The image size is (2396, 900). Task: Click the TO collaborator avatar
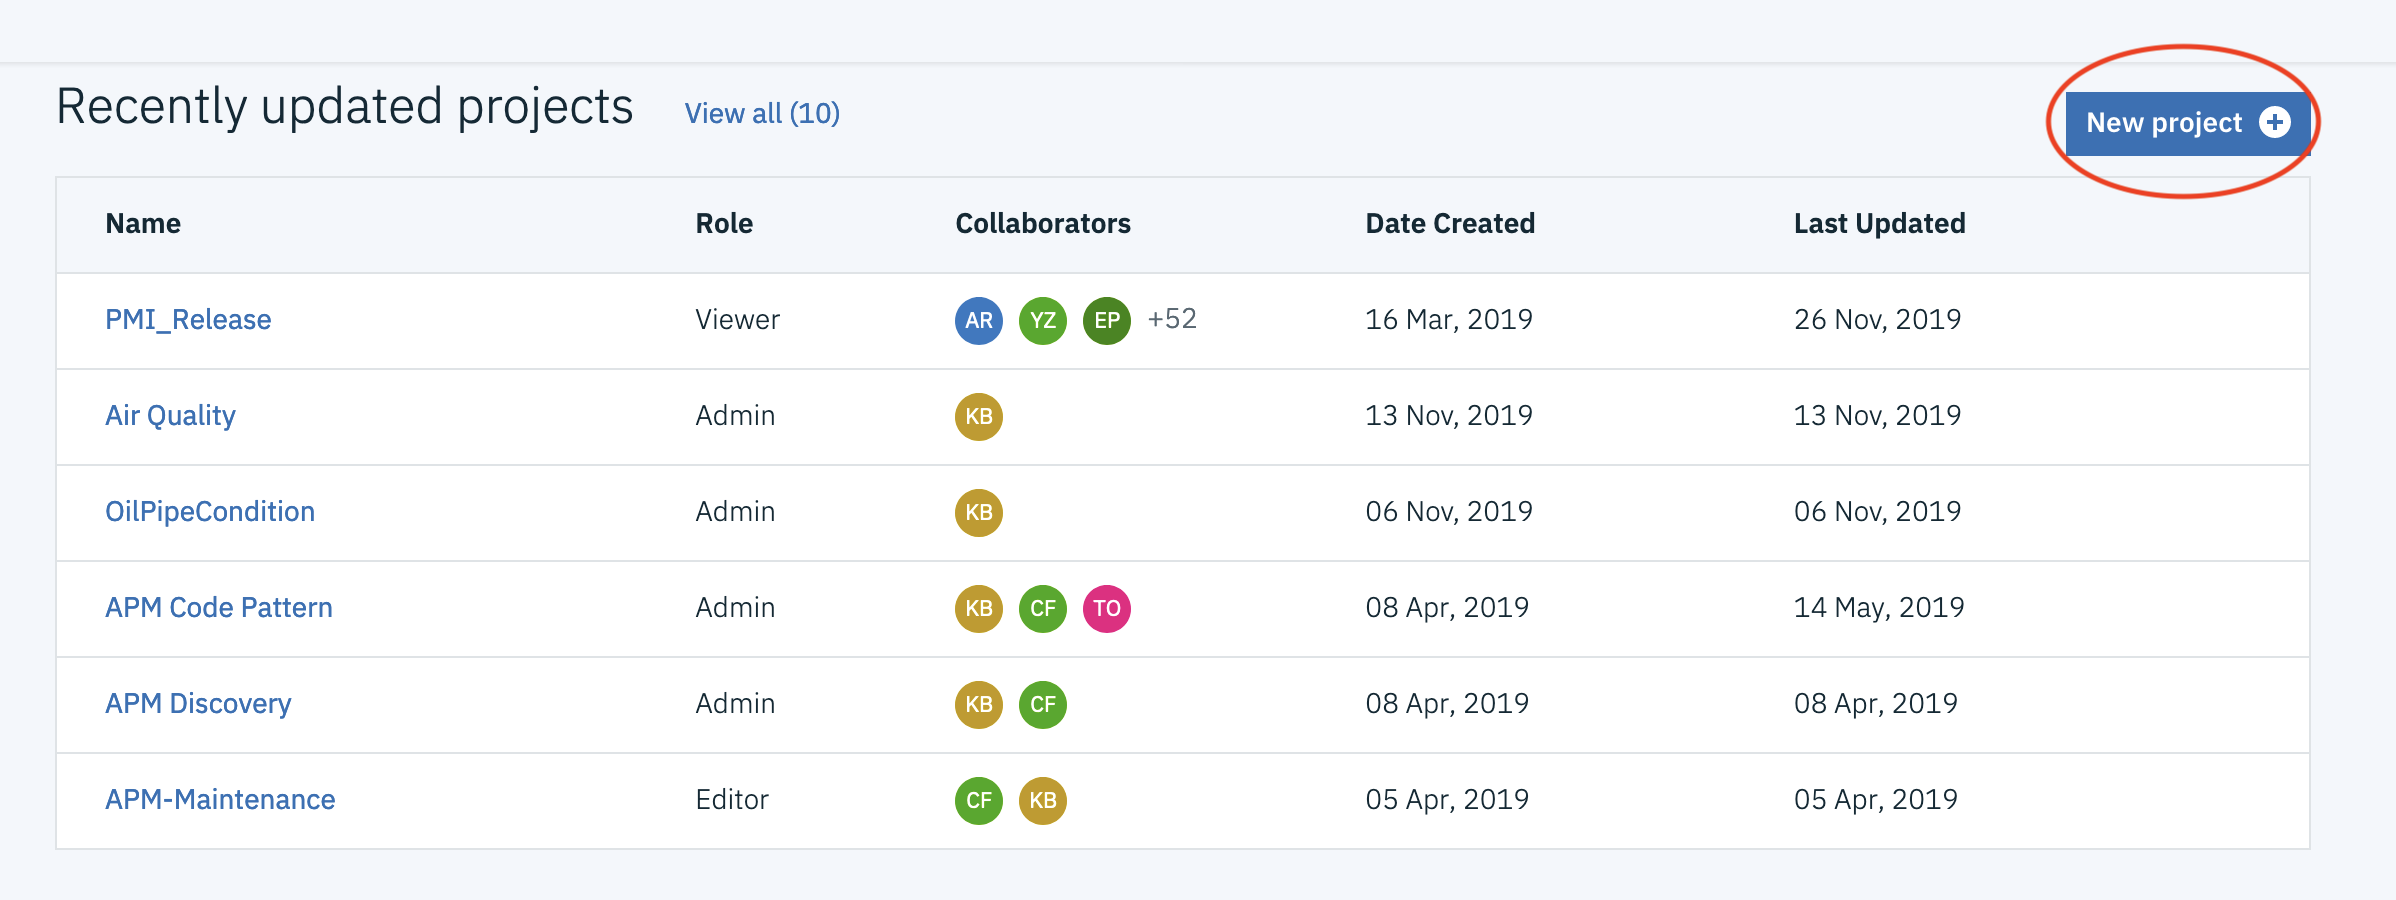point(1107,609)
